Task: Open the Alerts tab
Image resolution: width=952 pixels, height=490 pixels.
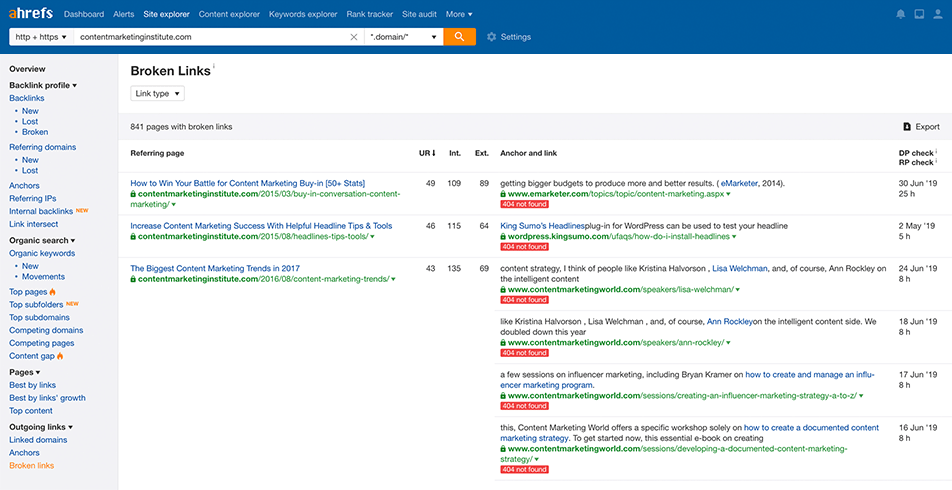Action: [x=124, y=14]
